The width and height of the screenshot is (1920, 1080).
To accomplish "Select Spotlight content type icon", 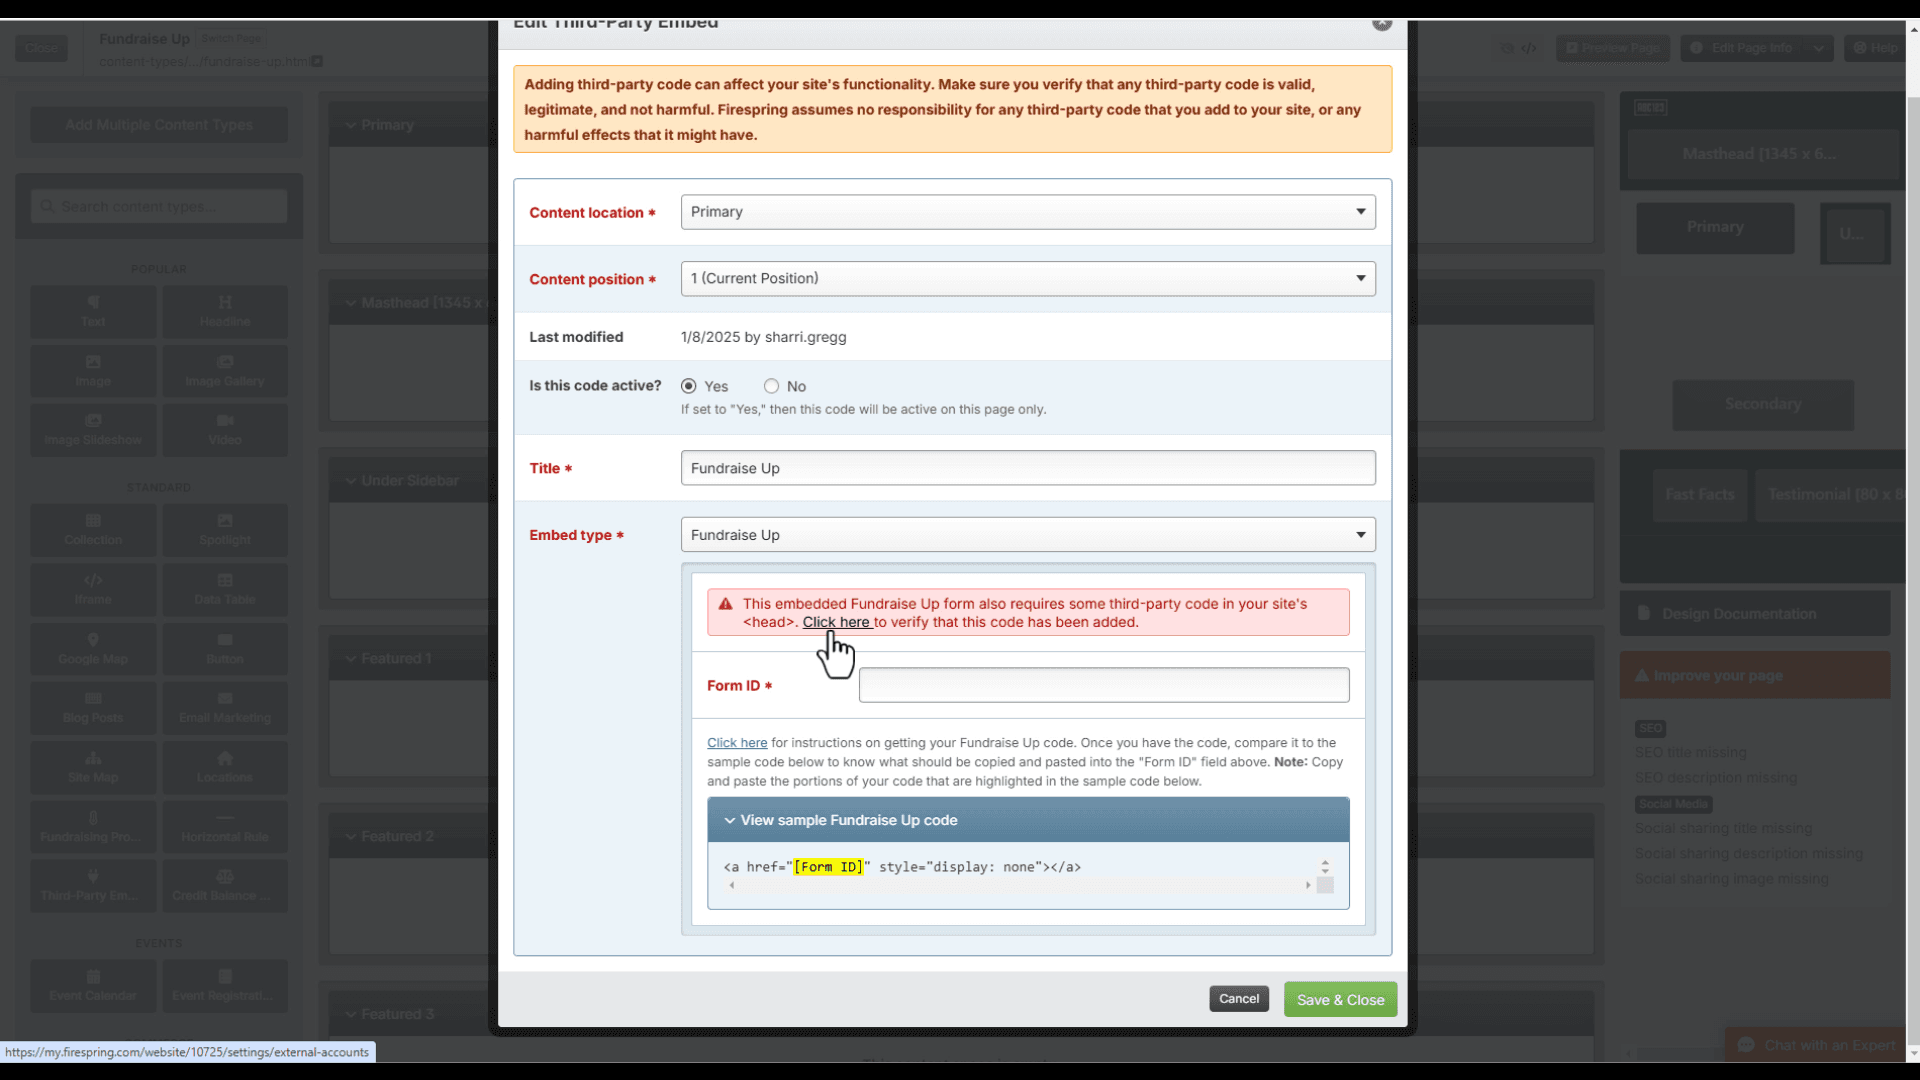I will tap(225, 530).
